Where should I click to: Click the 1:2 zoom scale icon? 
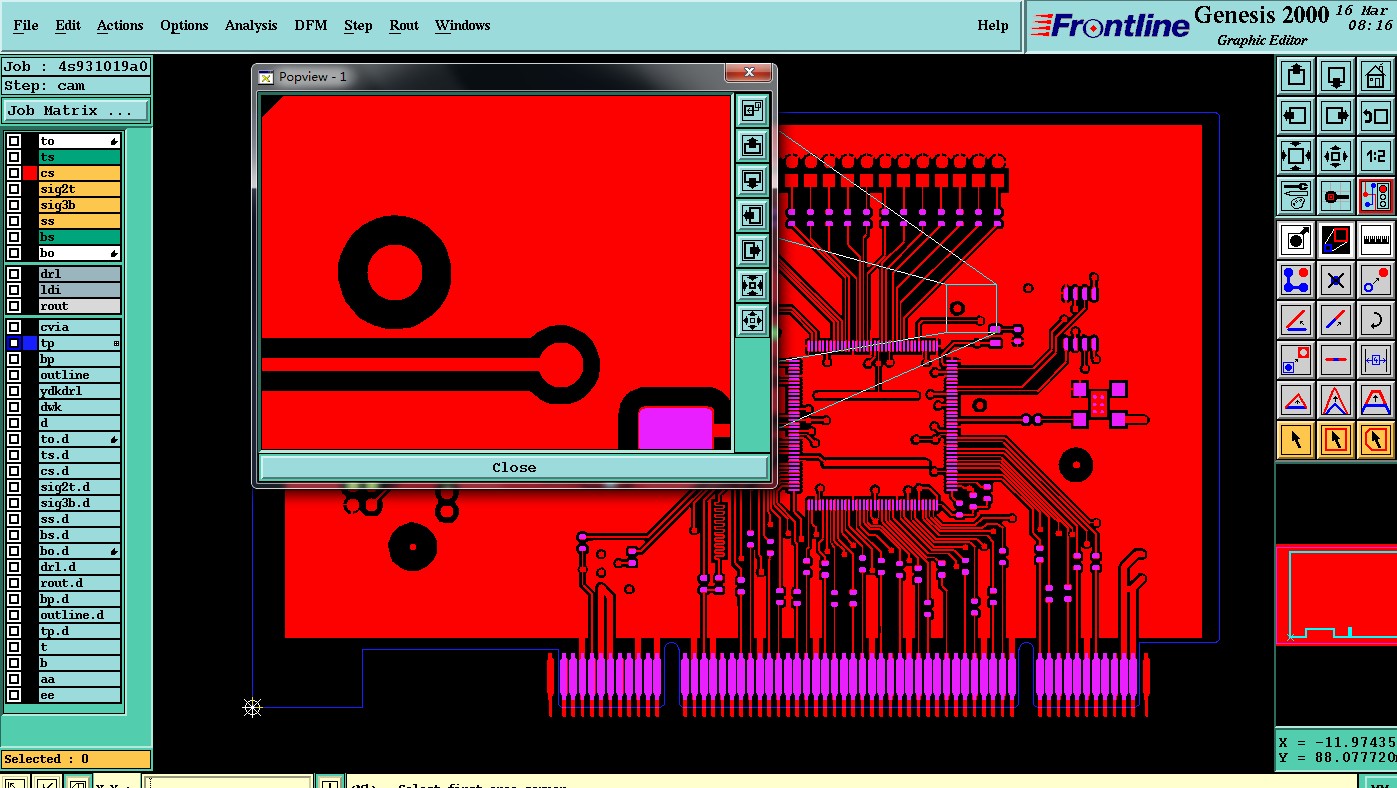coord(1376,155)
